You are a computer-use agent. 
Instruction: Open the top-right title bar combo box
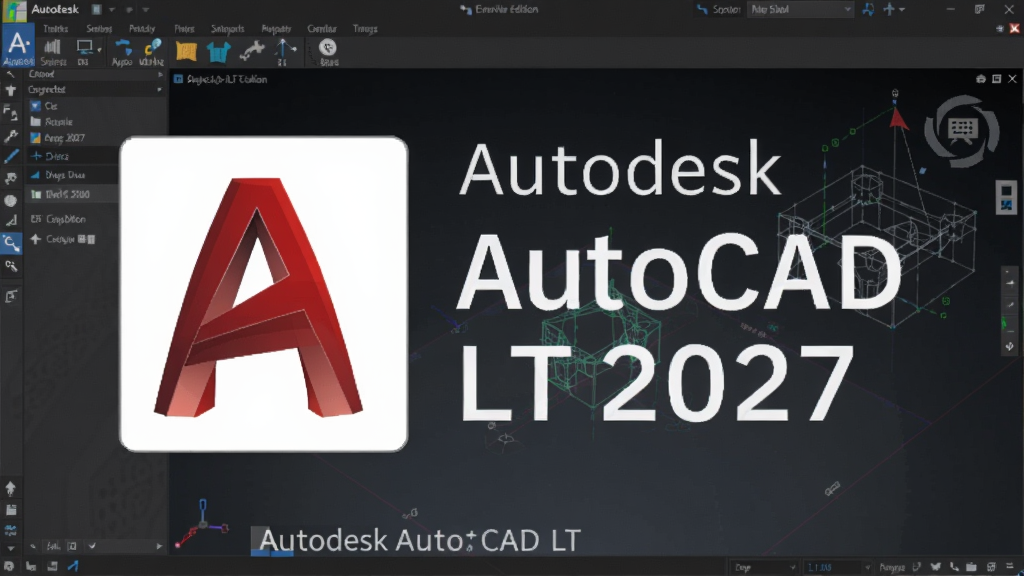pos(800,10)
